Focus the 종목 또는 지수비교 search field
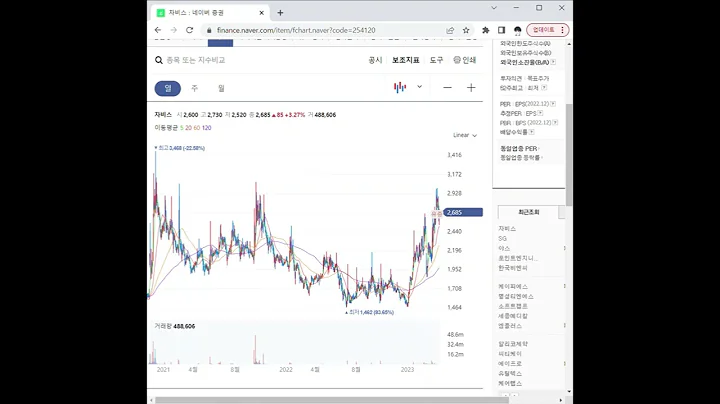The image size is (720, 404). pos(196,60)
